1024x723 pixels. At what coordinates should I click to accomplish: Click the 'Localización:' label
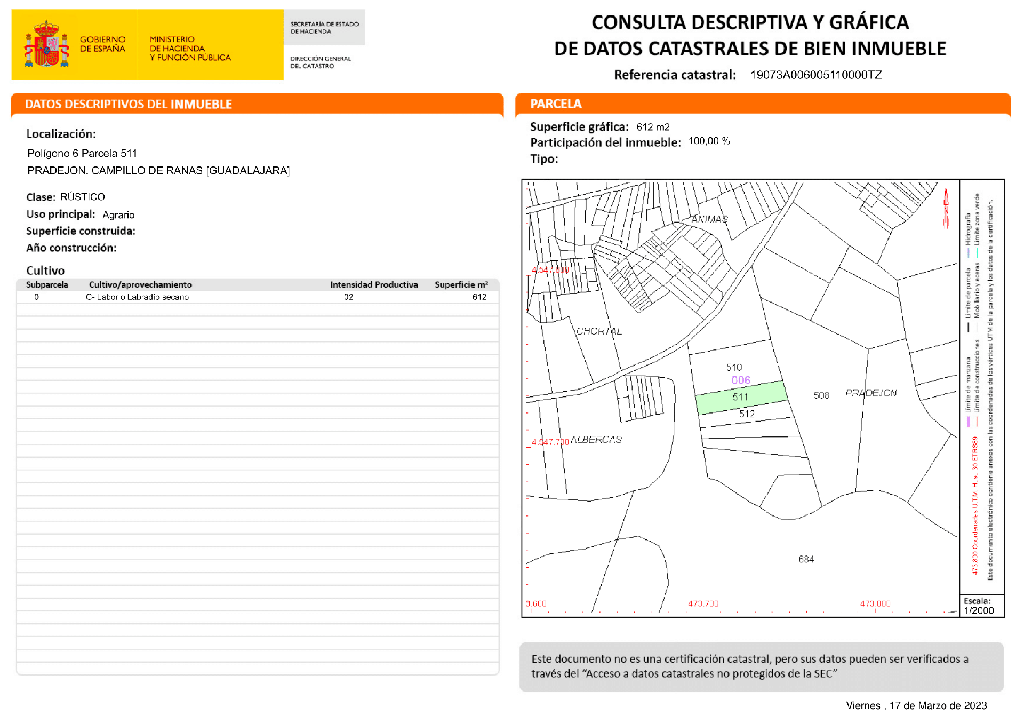click(x=61, y=134)
